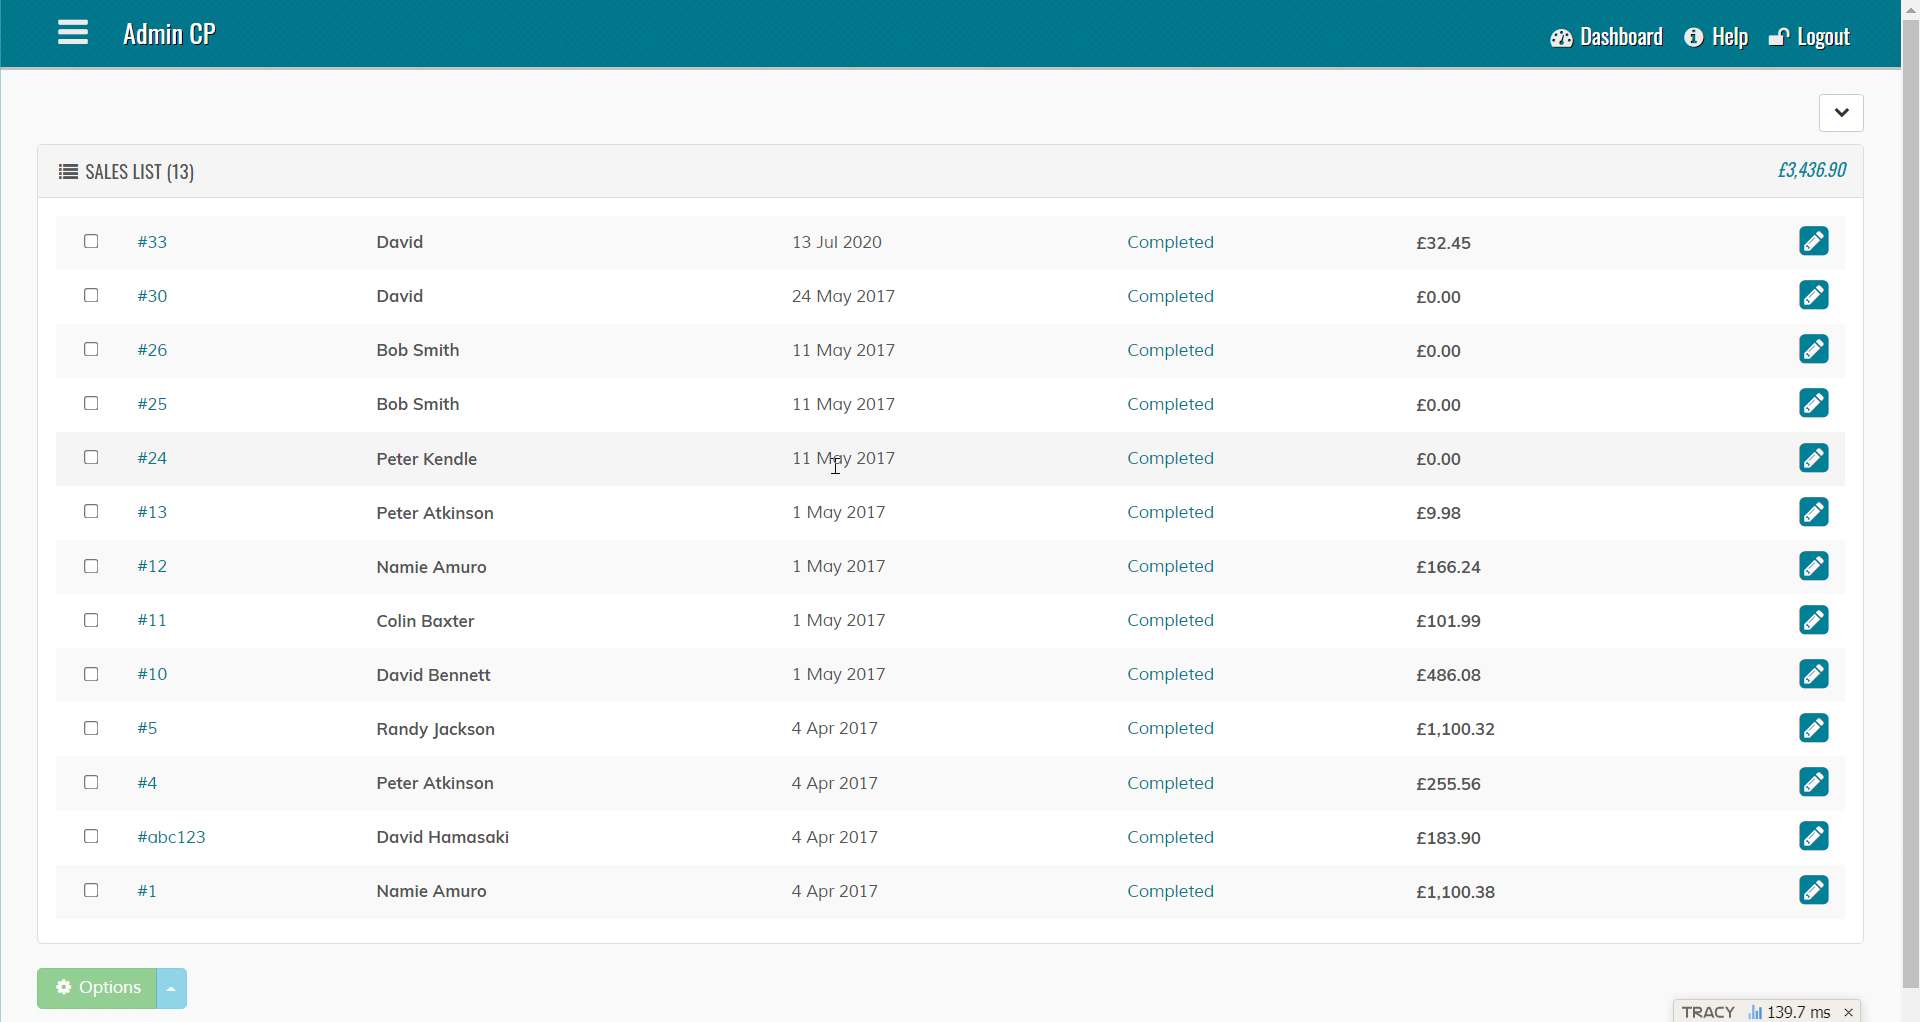Select the checkbox for sale #33
1920x1022 pixels.
(x=91, y=241)
